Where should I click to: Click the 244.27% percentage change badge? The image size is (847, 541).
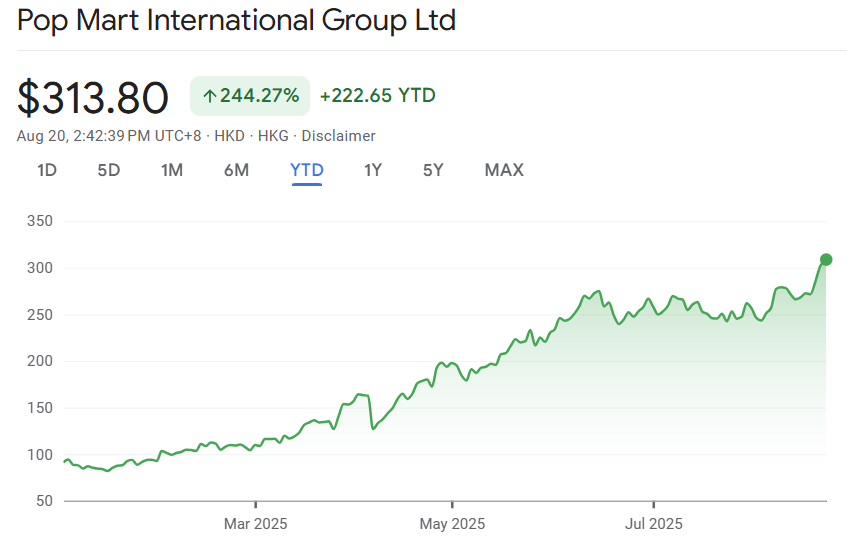(x=250, y=96)
